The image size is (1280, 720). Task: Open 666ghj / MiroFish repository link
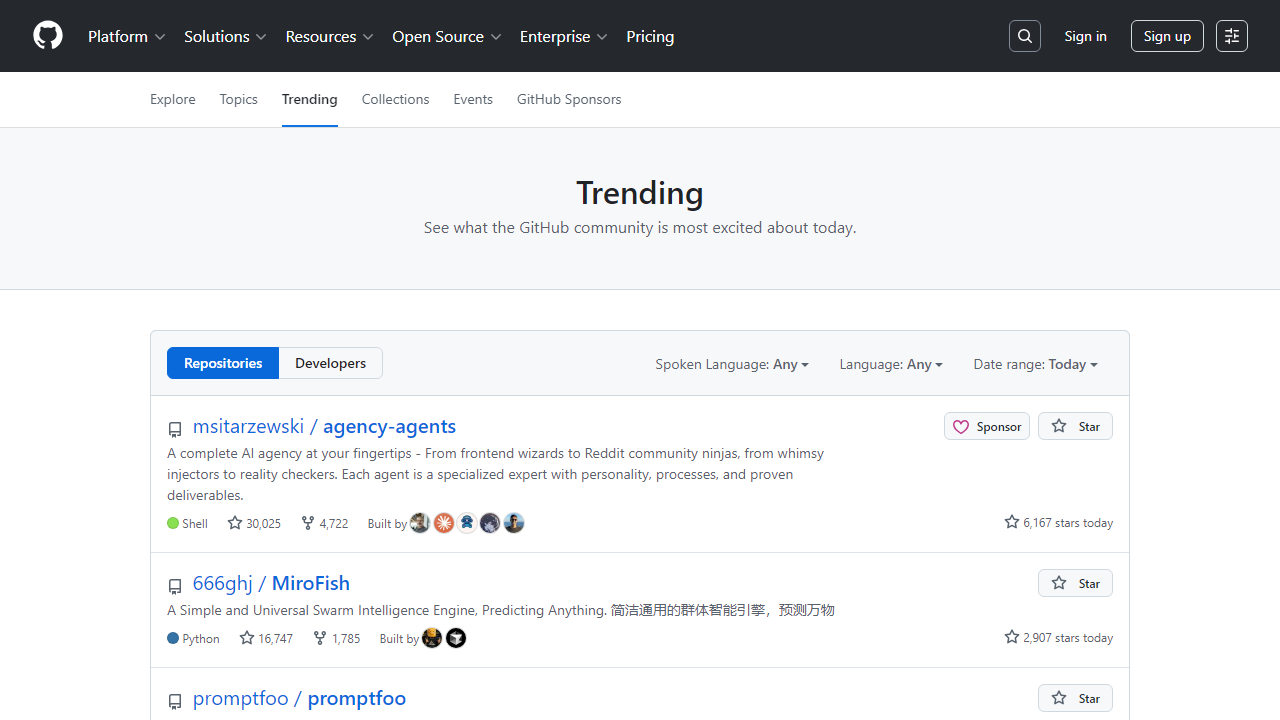pyautogui.click(x=271, y=583)
